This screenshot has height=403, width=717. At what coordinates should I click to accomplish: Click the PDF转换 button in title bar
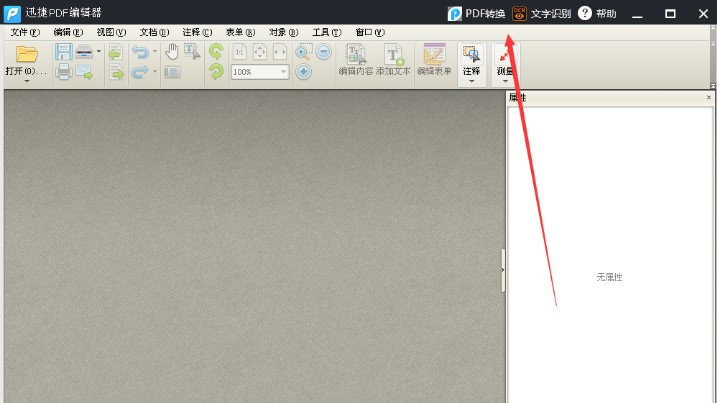[x=476, y=13]
